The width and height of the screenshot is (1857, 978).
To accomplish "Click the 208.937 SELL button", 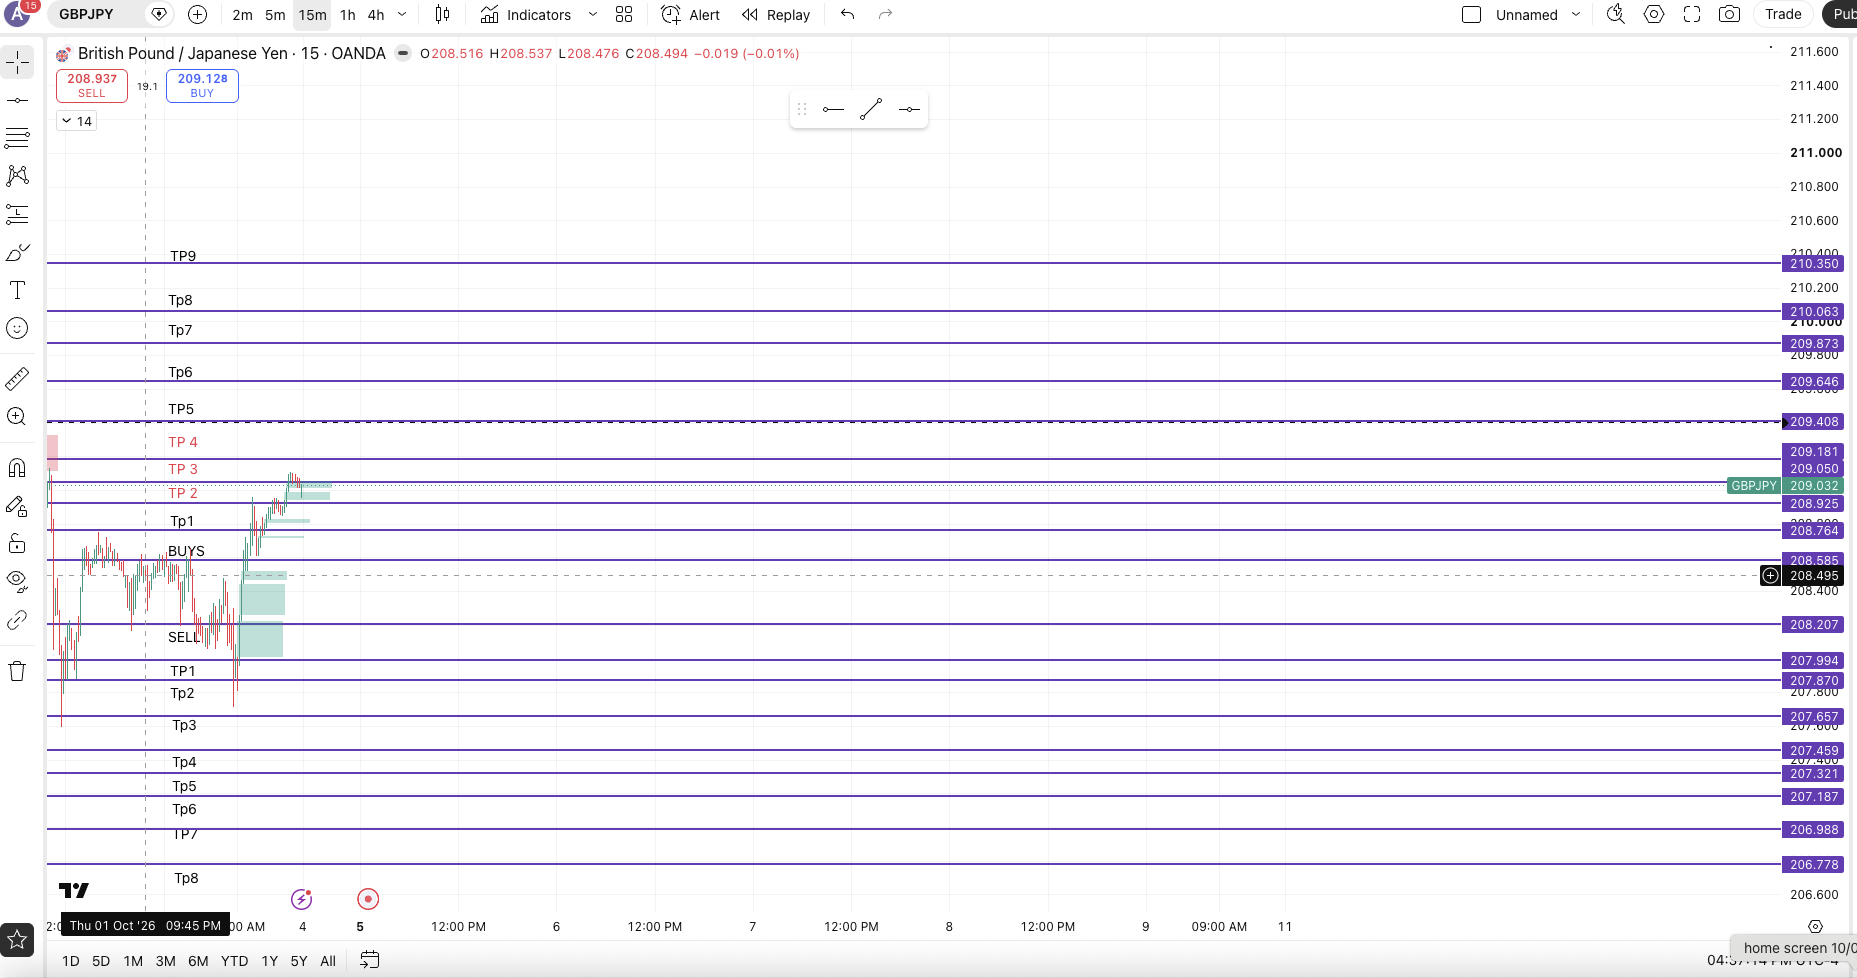I will (x=92, y=85).
